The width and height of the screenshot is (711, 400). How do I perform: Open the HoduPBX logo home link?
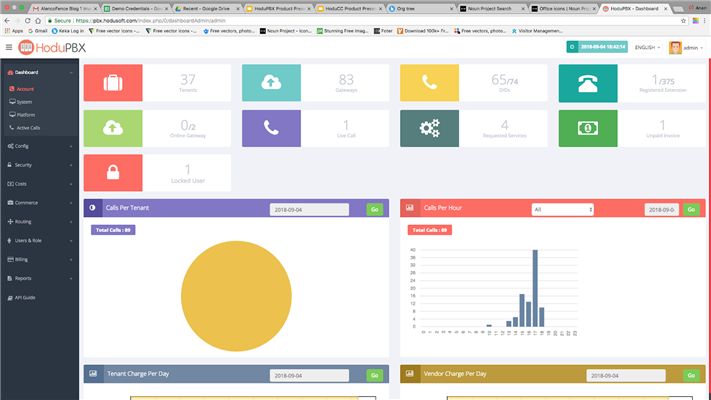tap(52, 47)
